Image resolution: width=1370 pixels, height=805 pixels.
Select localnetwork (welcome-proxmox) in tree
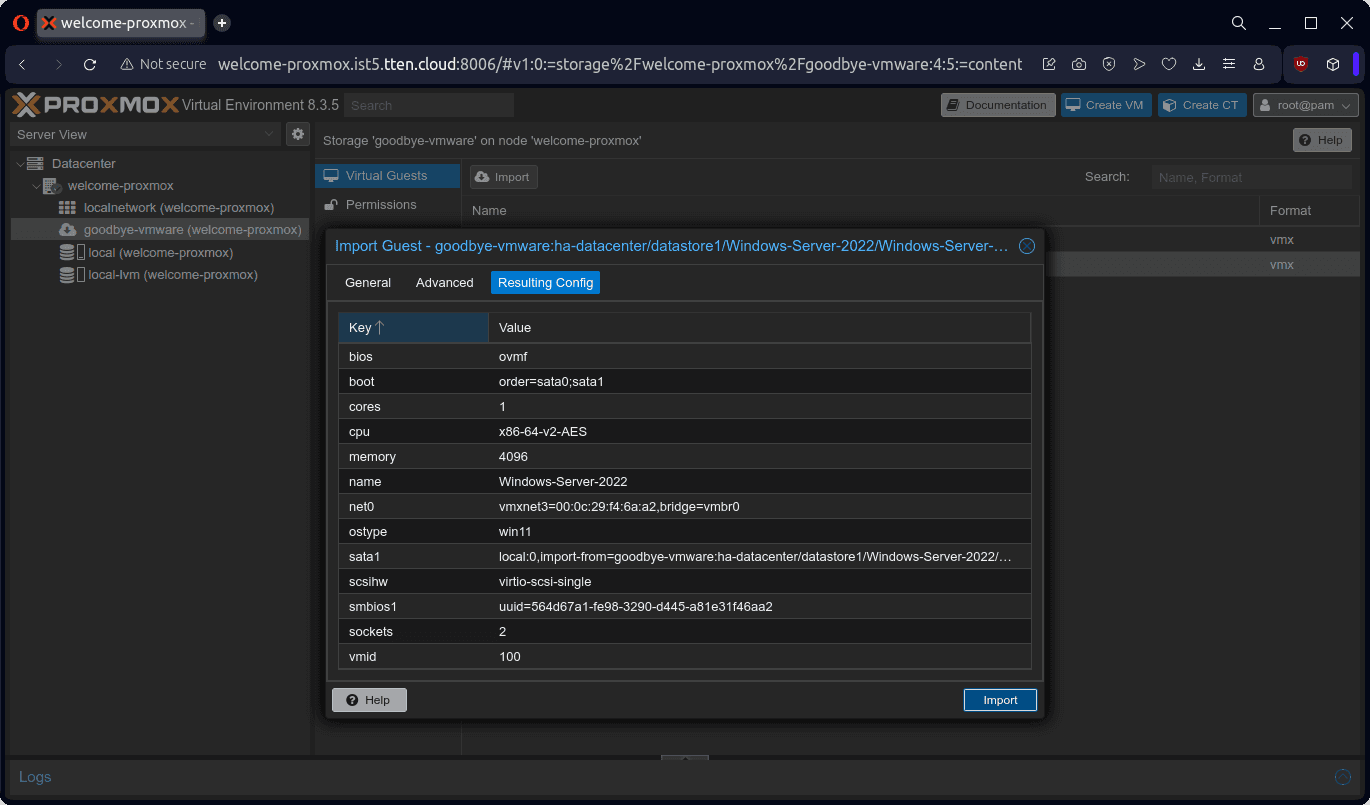(x=179, y=208)
